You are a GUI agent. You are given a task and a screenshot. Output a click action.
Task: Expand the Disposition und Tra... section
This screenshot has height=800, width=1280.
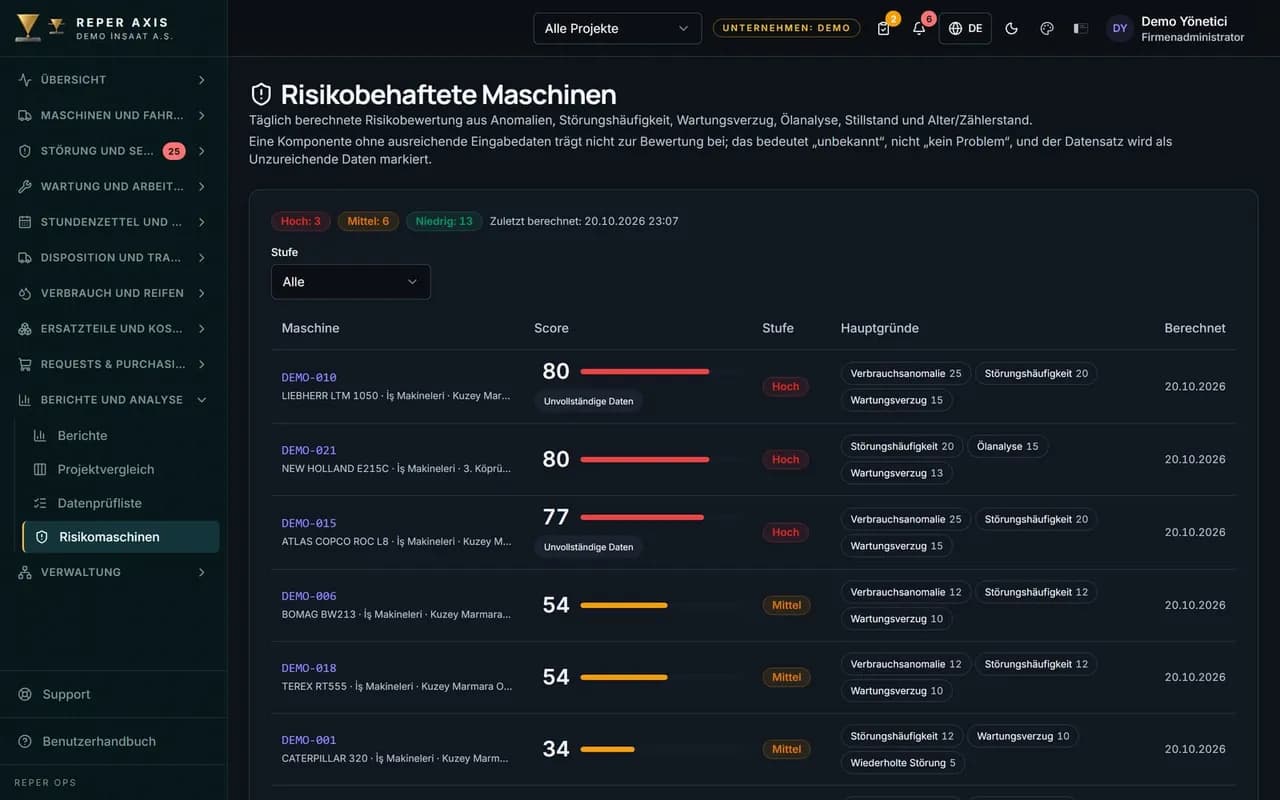(113, 257)
